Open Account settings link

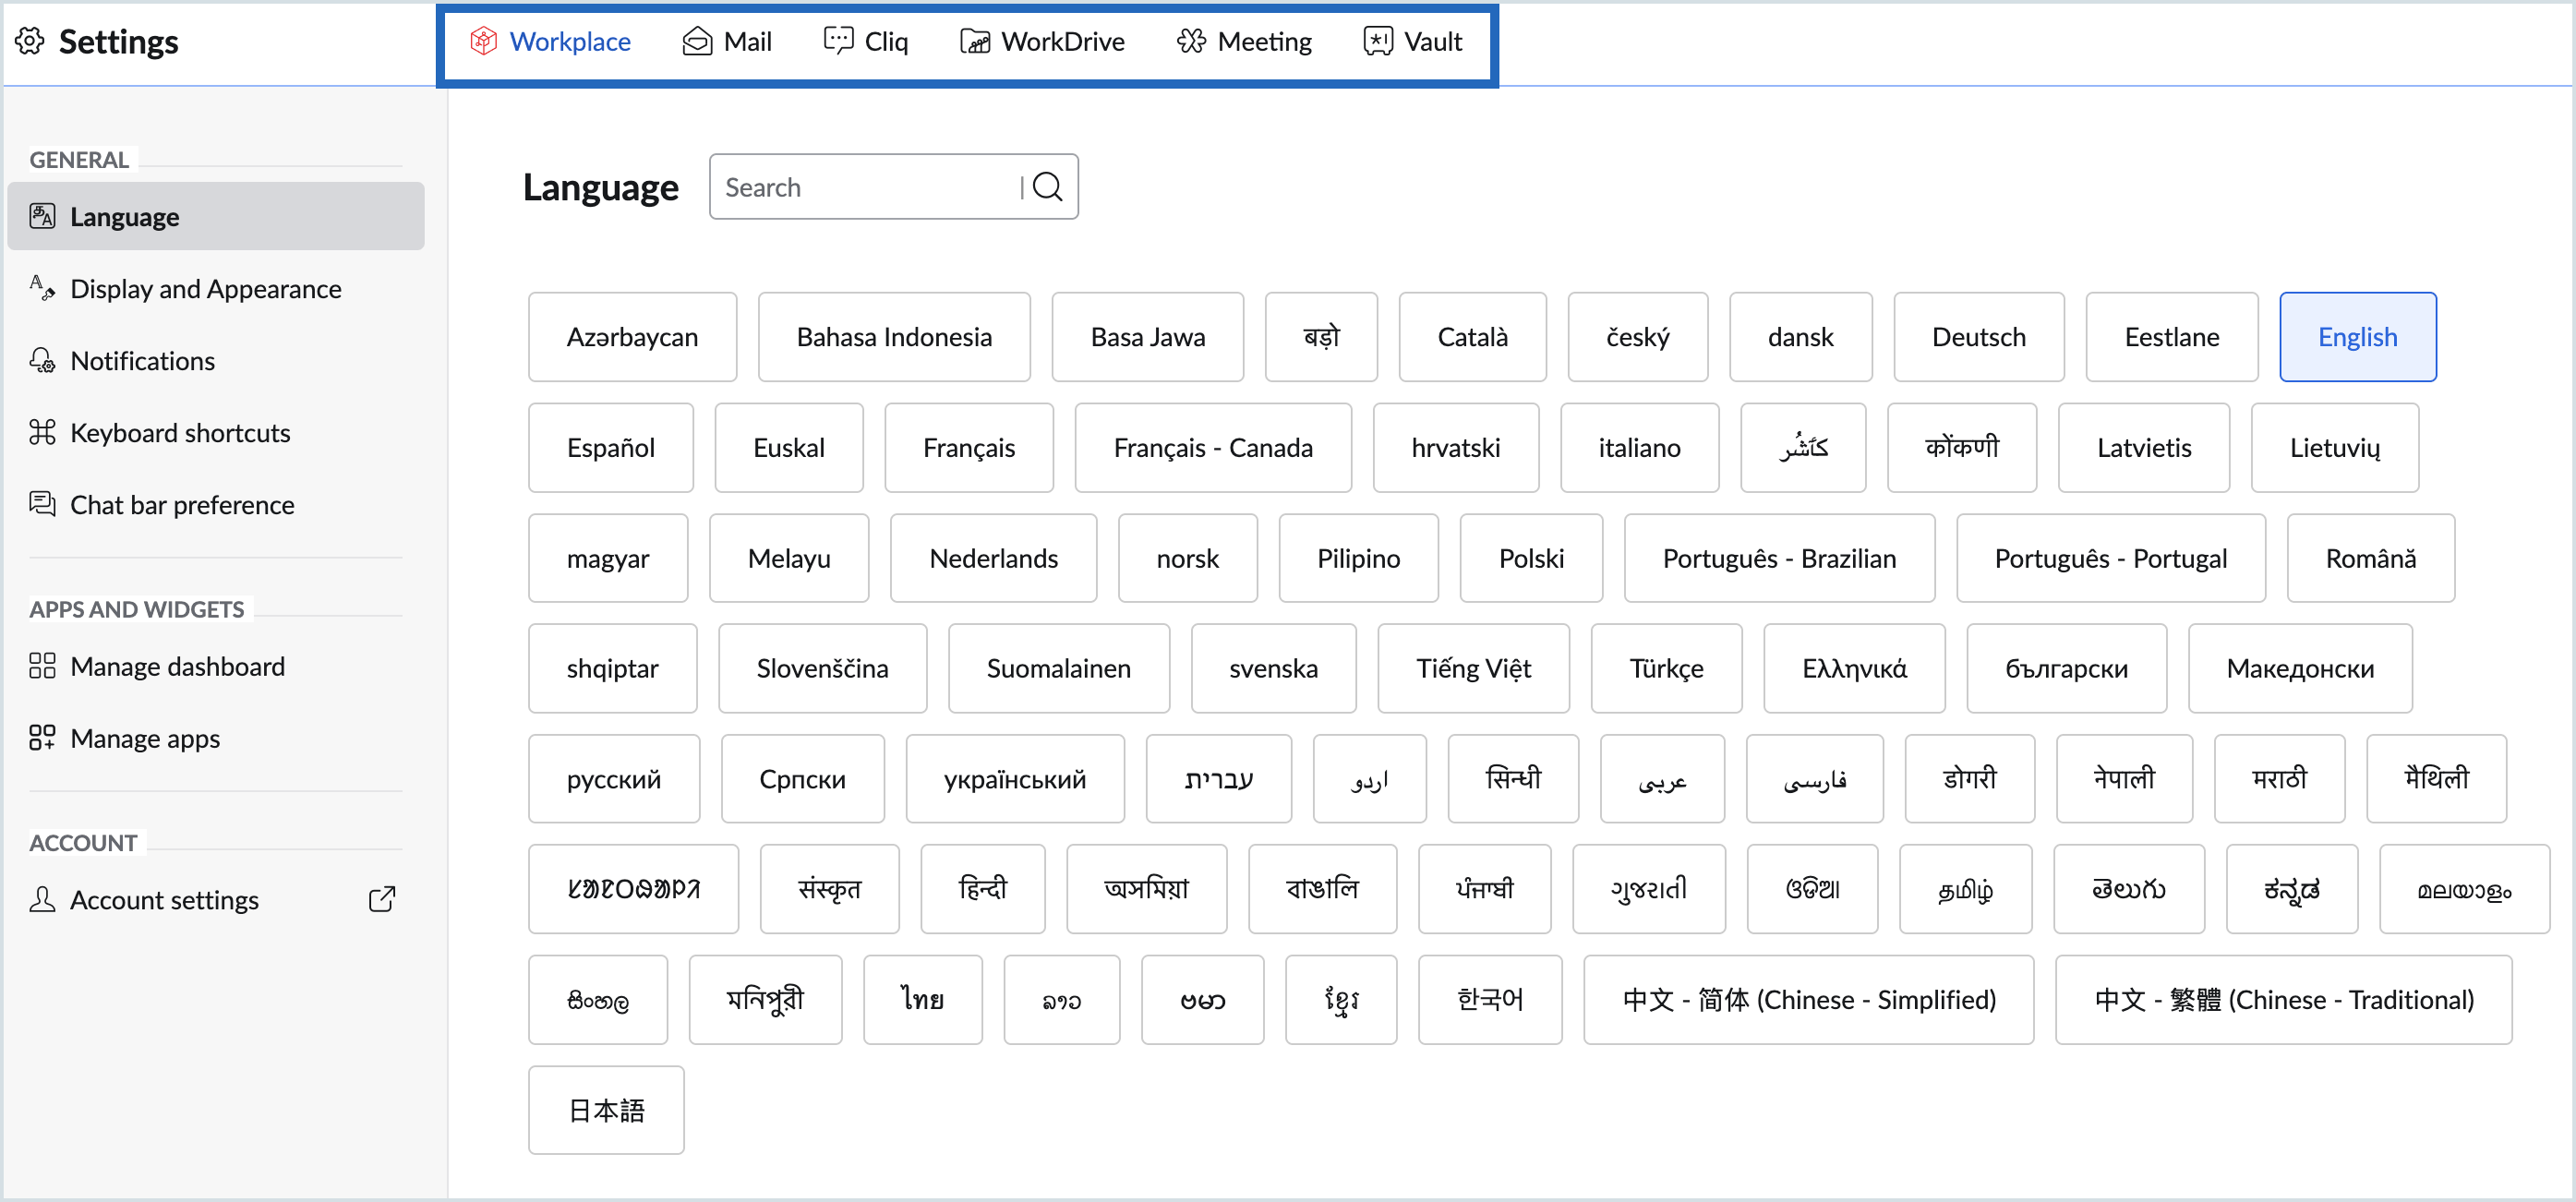click(x=216, y=900)
